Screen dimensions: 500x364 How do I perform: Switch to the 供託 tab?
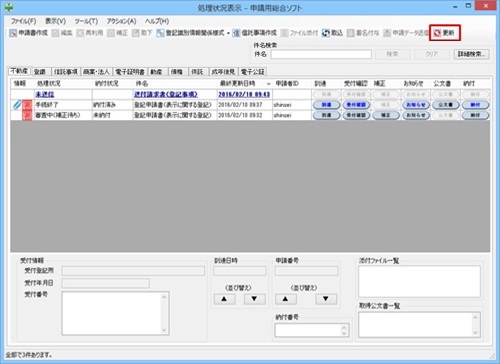pos(198,72)
